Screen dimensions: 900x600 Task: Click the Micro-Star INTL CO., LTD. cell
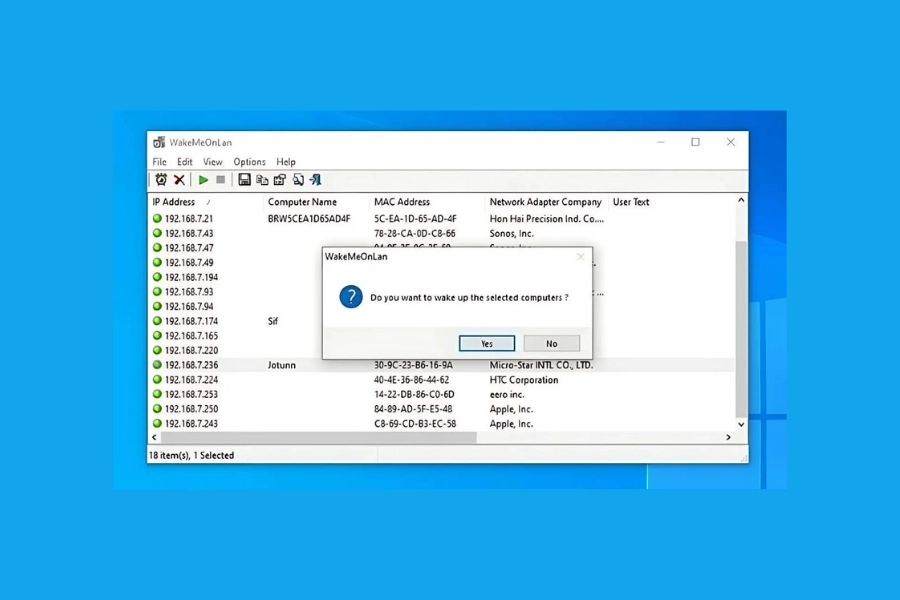[x=541, y=365]
